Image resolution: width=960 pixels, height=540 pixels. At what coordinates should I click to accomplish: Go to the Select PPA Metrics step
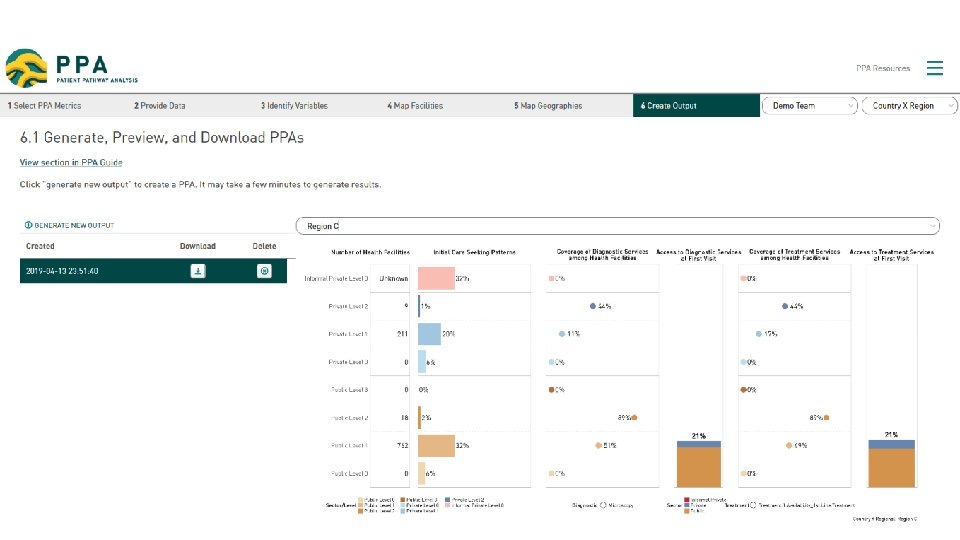pos(45,105)
